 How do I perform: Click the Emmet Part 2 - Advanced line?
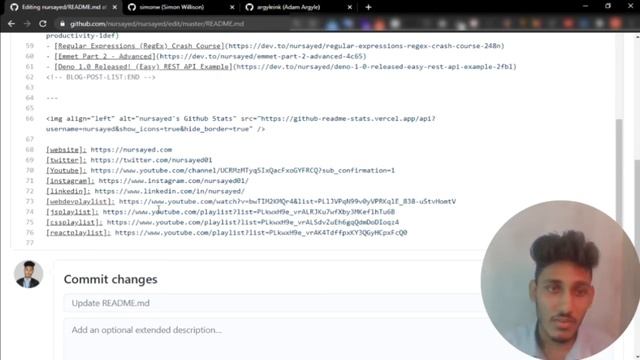click(x=206, y=56)
